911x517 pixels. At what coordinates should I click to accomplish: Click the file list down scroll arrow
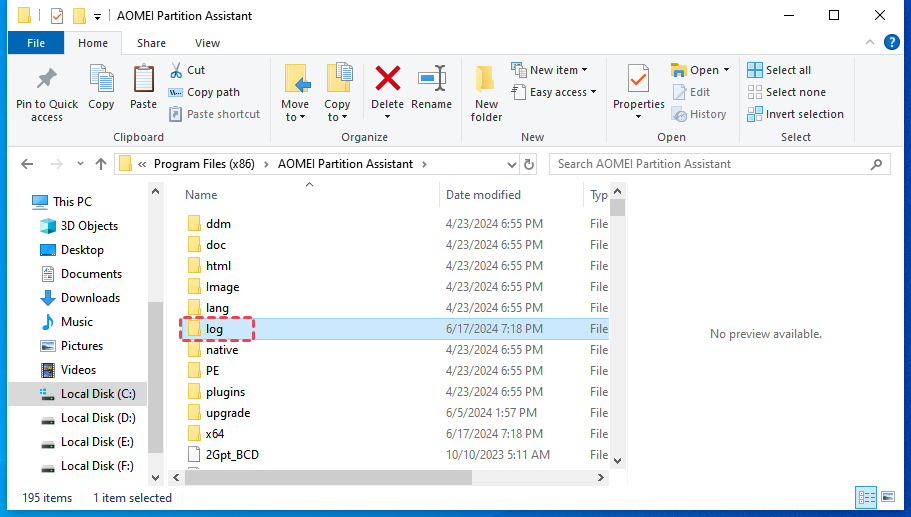618,461
